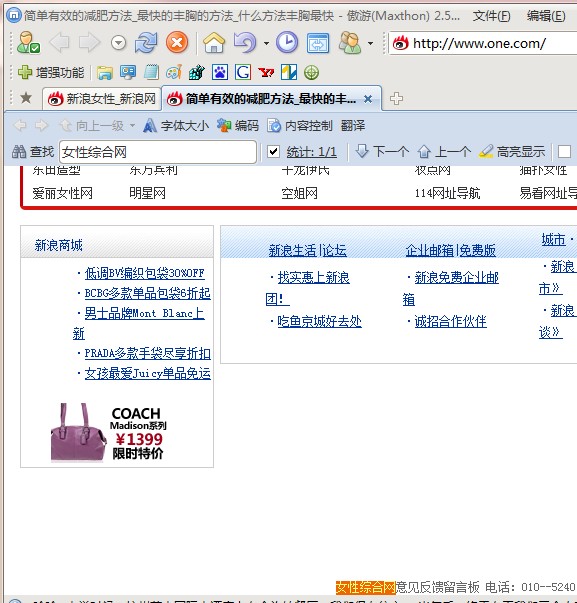Open the 论坛 link
This screenshot has width=577, height=603.
tap(334, 250)
